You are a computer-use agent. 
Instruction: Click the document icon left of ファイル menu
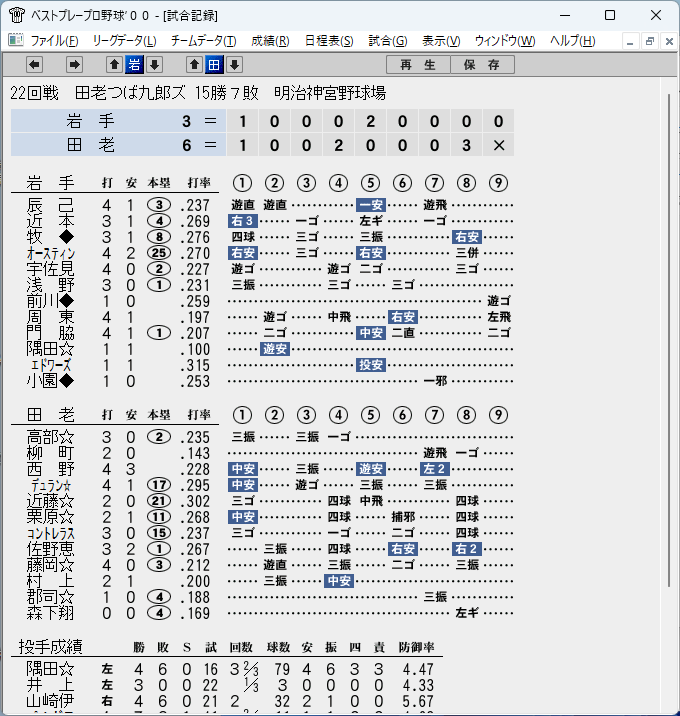[x=16, y=40]
